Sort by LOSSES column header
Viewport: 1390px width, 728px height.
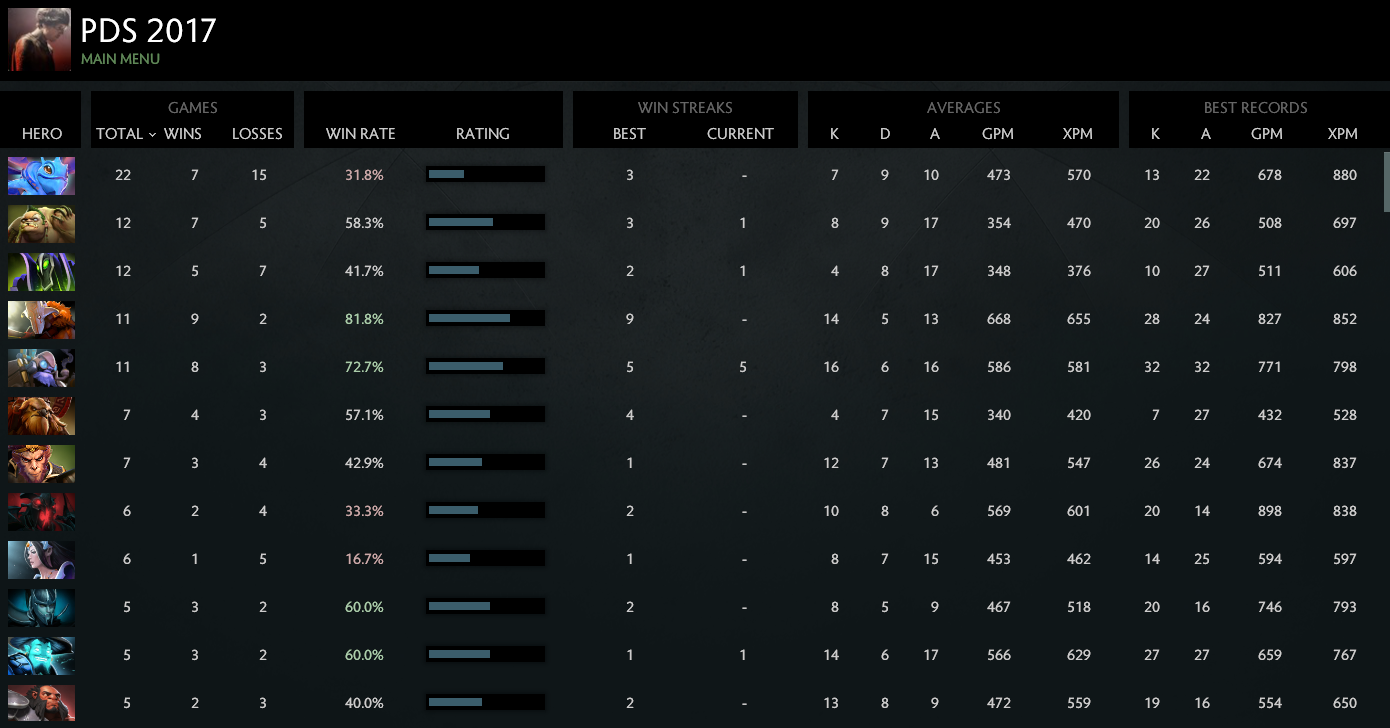point(257,134)
